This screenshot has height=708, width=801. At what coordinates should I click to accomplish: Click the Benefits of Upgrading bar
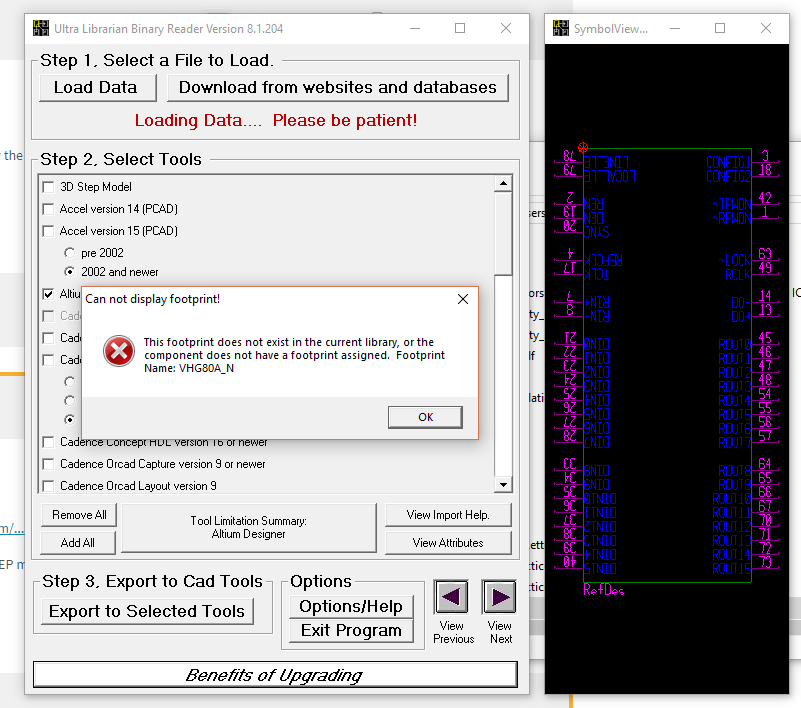pos(275,675)
